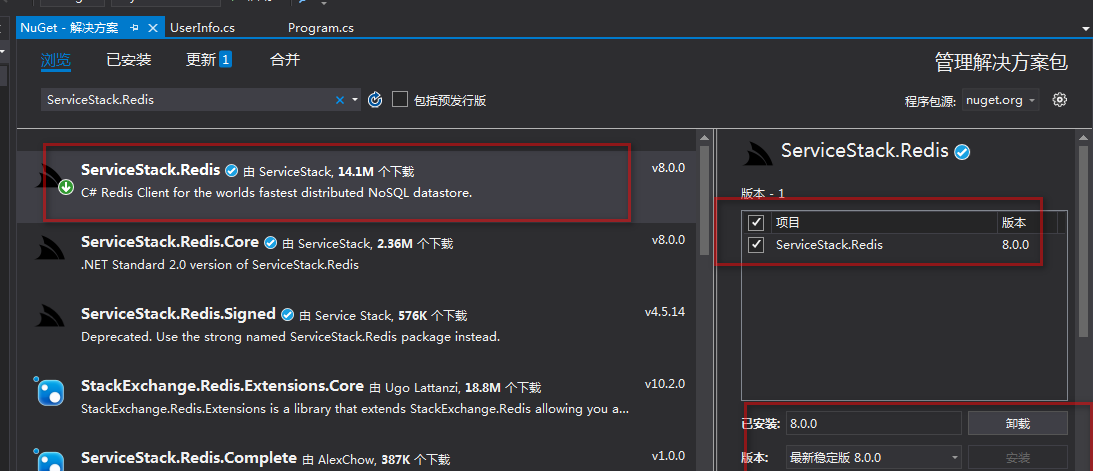
Task: Switch to UserInfo.cs tab
Action: (202, 28)
